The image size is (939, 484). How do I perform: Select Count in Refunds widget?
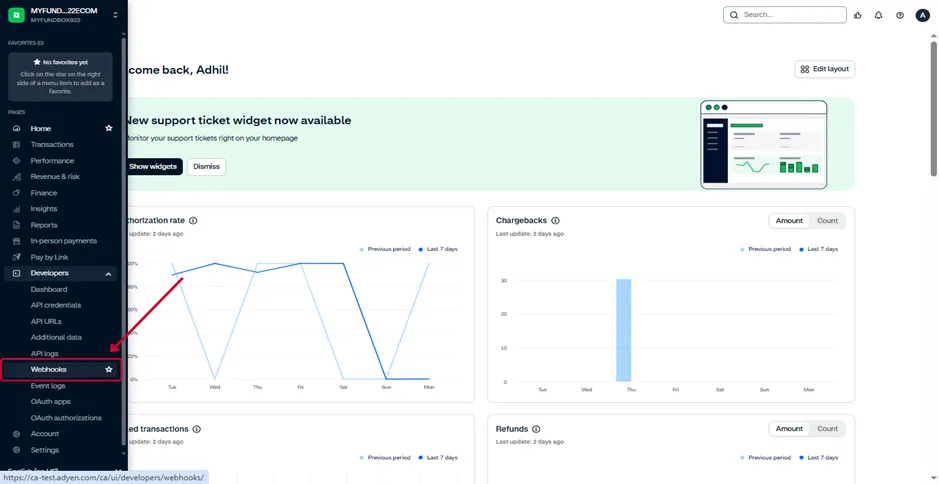[828, 428]
